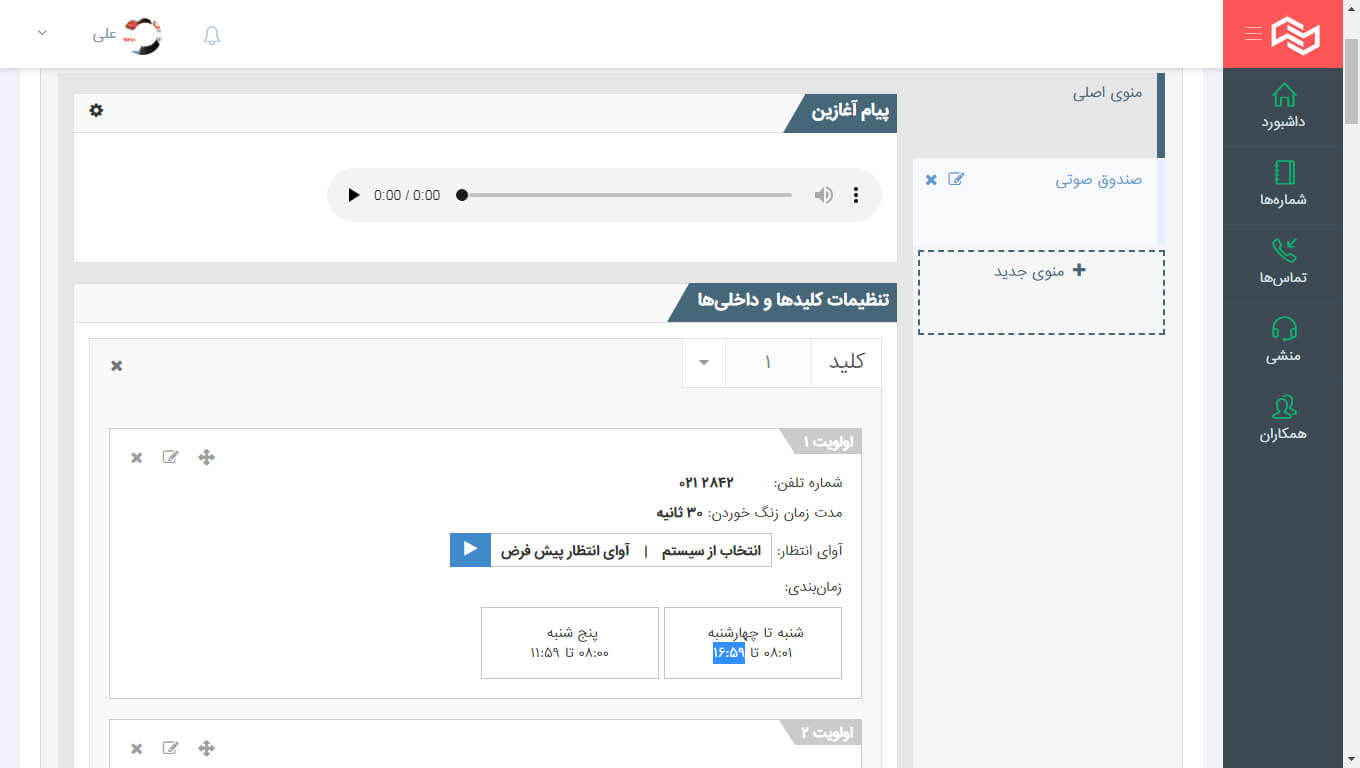Click the move handle of اولویت ۱

click(x=206, y=457)
